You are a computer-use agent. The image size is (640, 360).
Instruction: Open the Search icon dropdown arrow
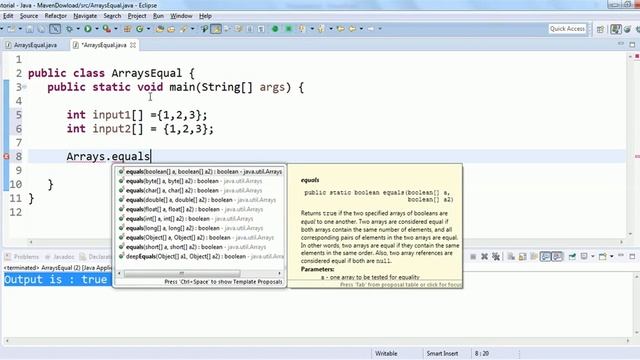(x=193, y=29)
